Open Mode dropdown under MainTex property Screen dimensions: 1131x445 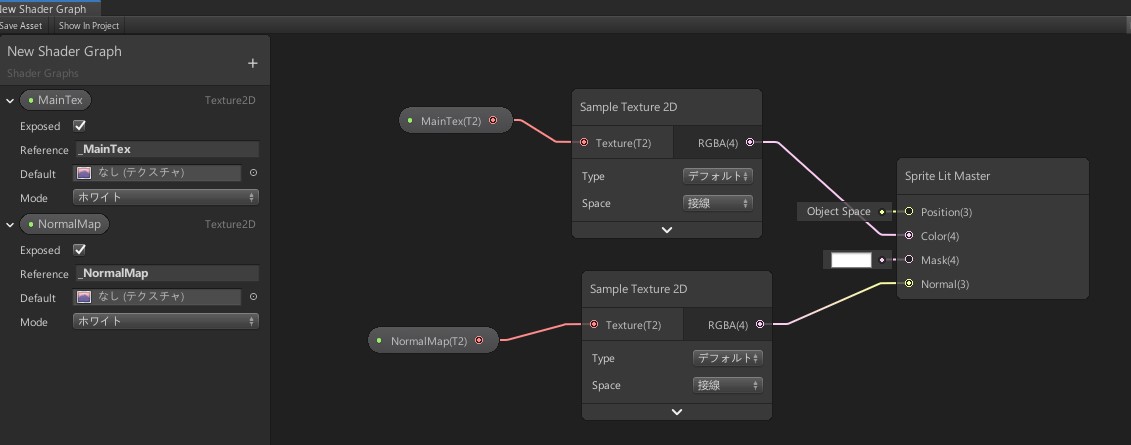(x=165, y=197)
